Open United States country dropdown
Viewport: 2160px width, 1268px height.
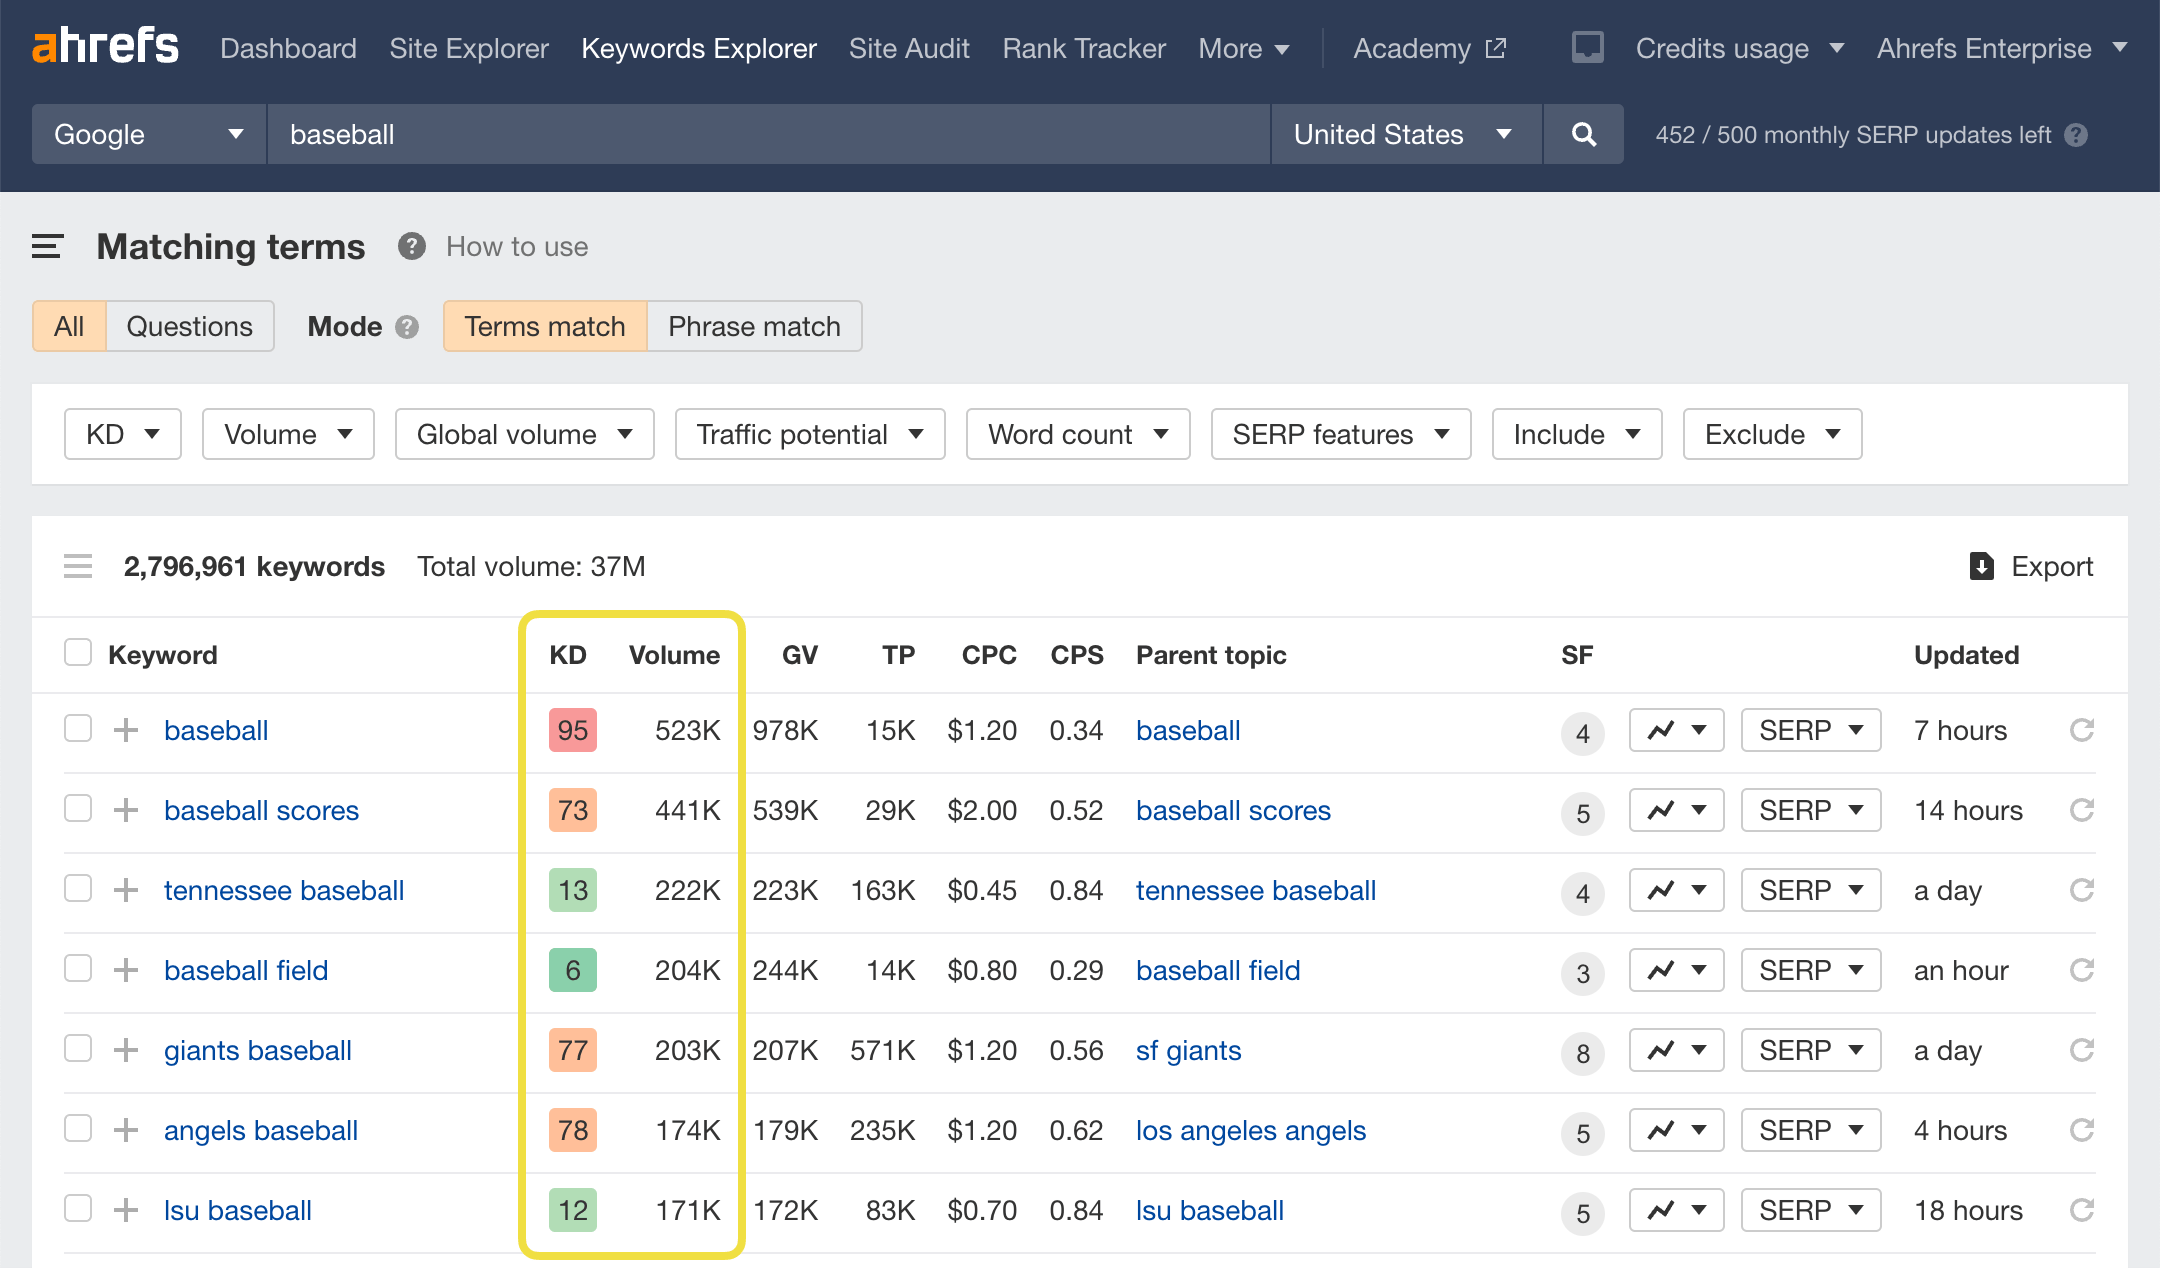click(1404, 134)
